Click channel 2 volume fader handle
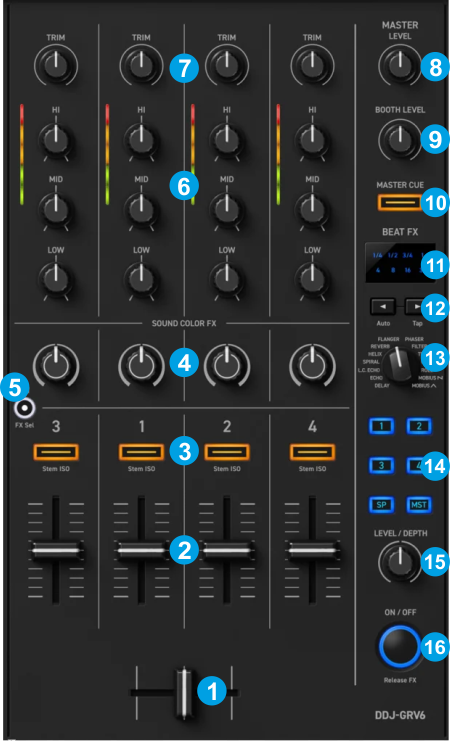 [227, 550]
